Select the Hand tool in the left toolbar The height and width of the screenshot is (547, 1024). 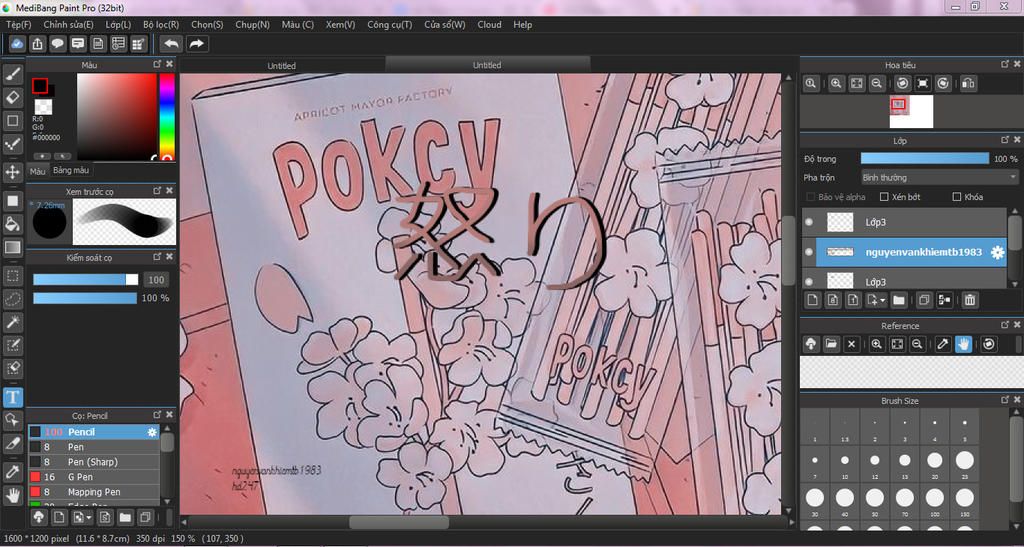pos(12,495)
